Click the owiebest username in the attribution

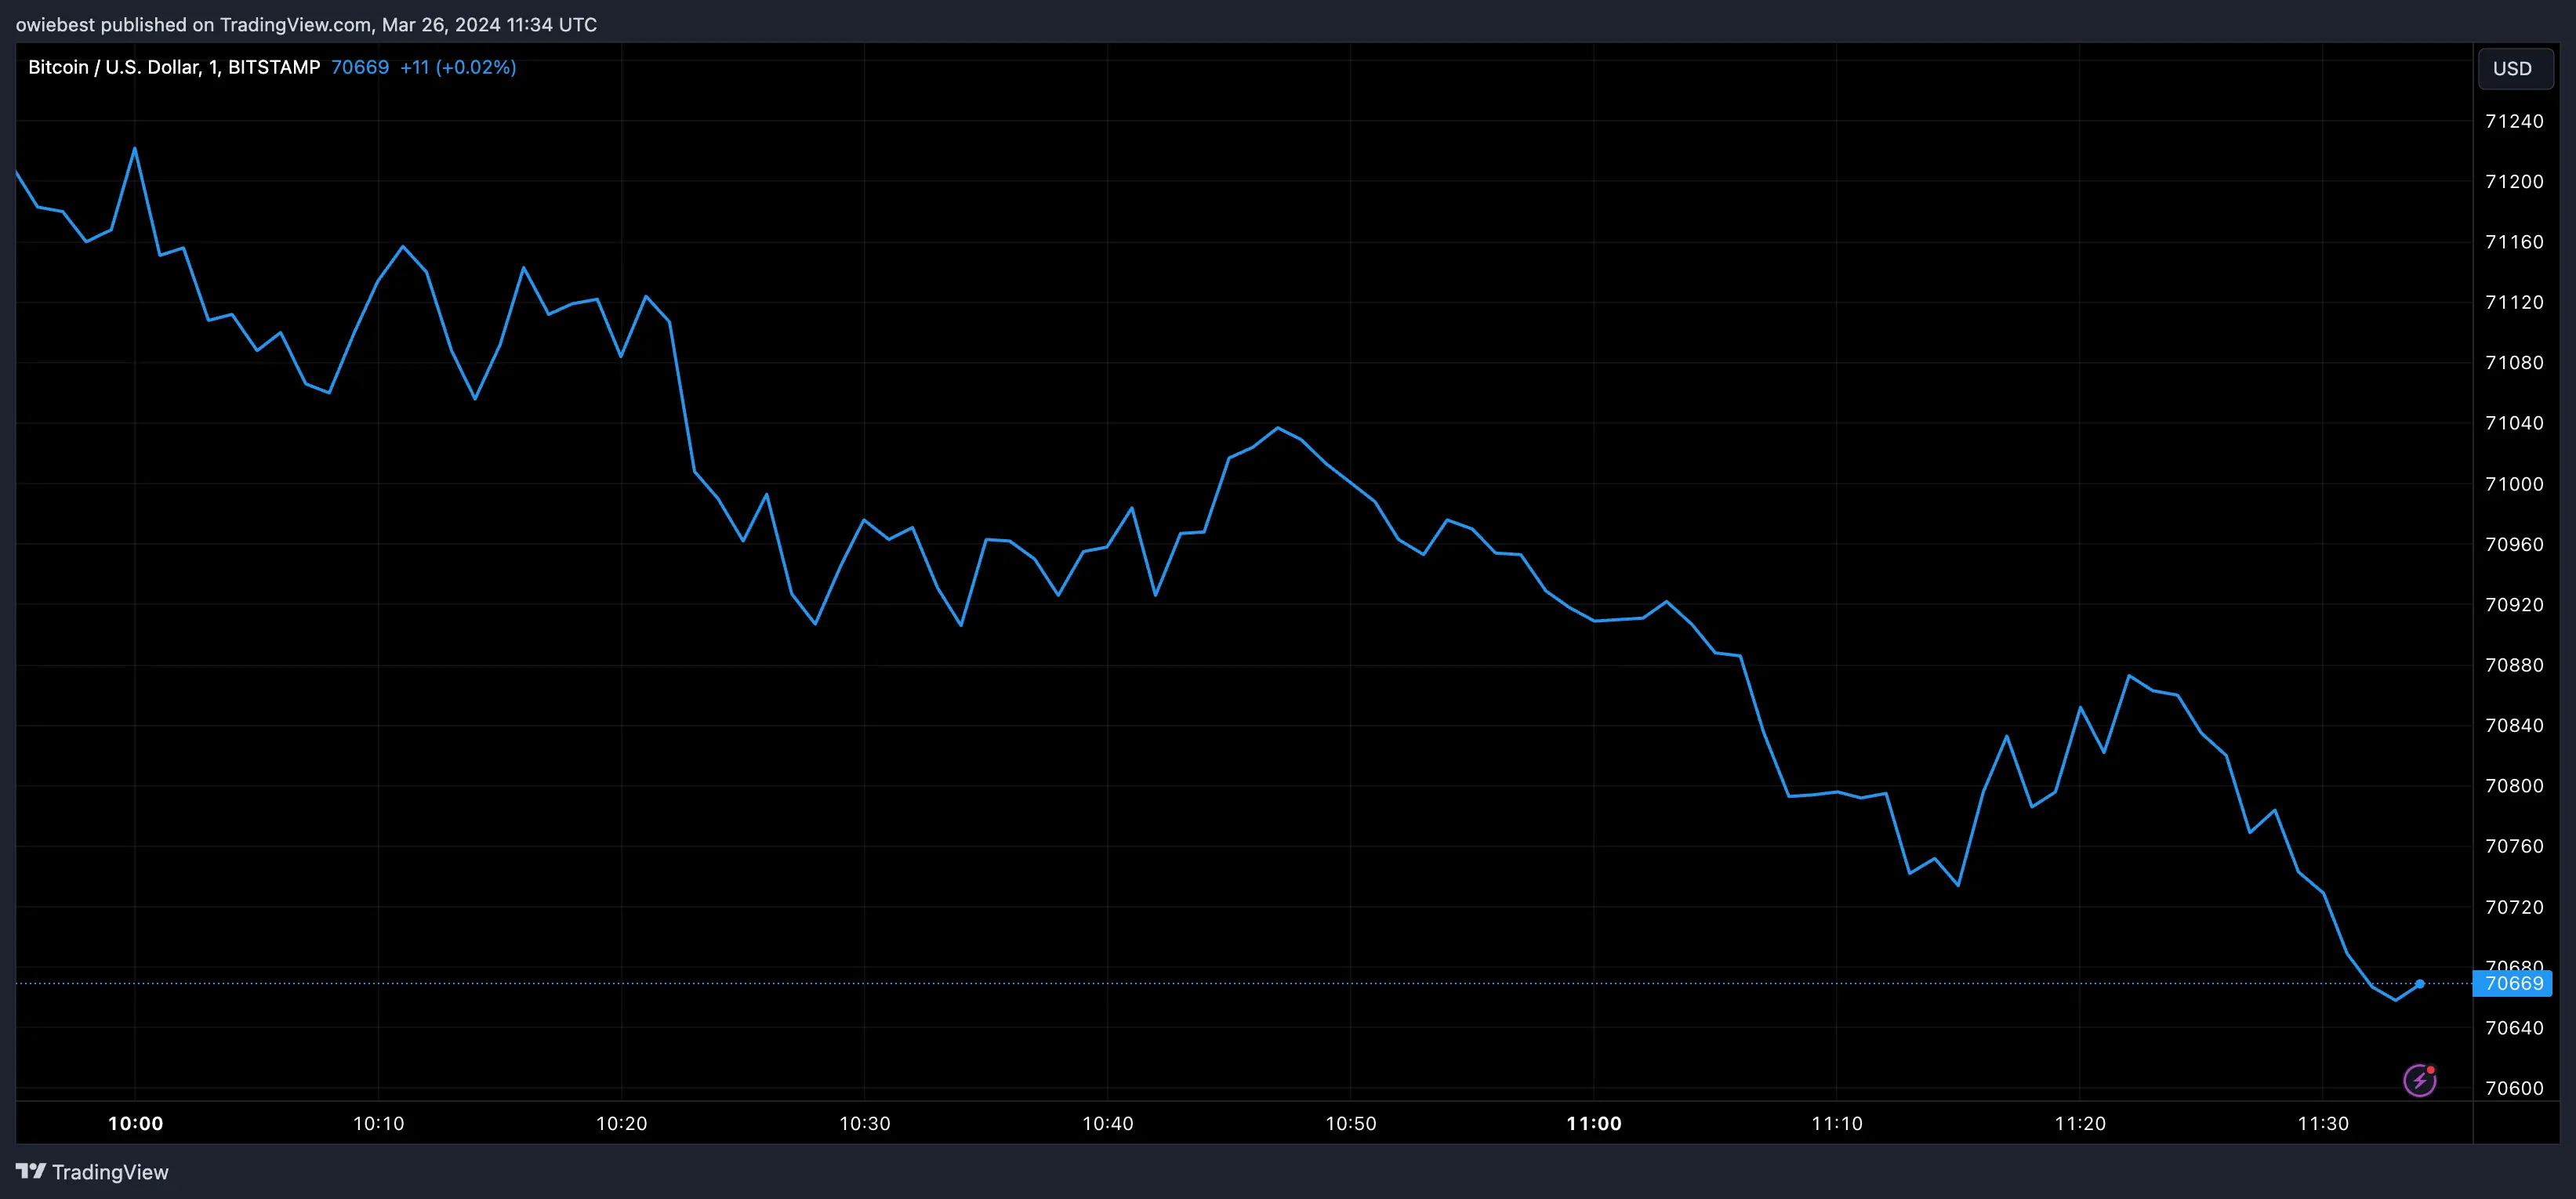pos(55,24)
